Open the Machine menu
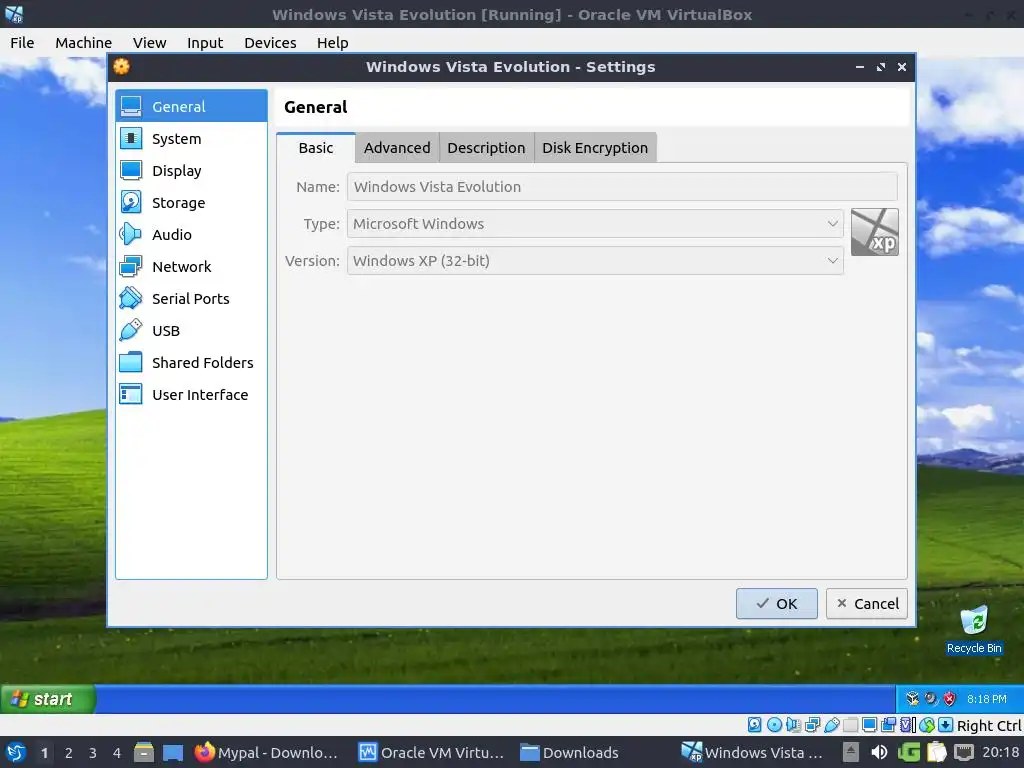1024x768 pixels. pos(84,42)
